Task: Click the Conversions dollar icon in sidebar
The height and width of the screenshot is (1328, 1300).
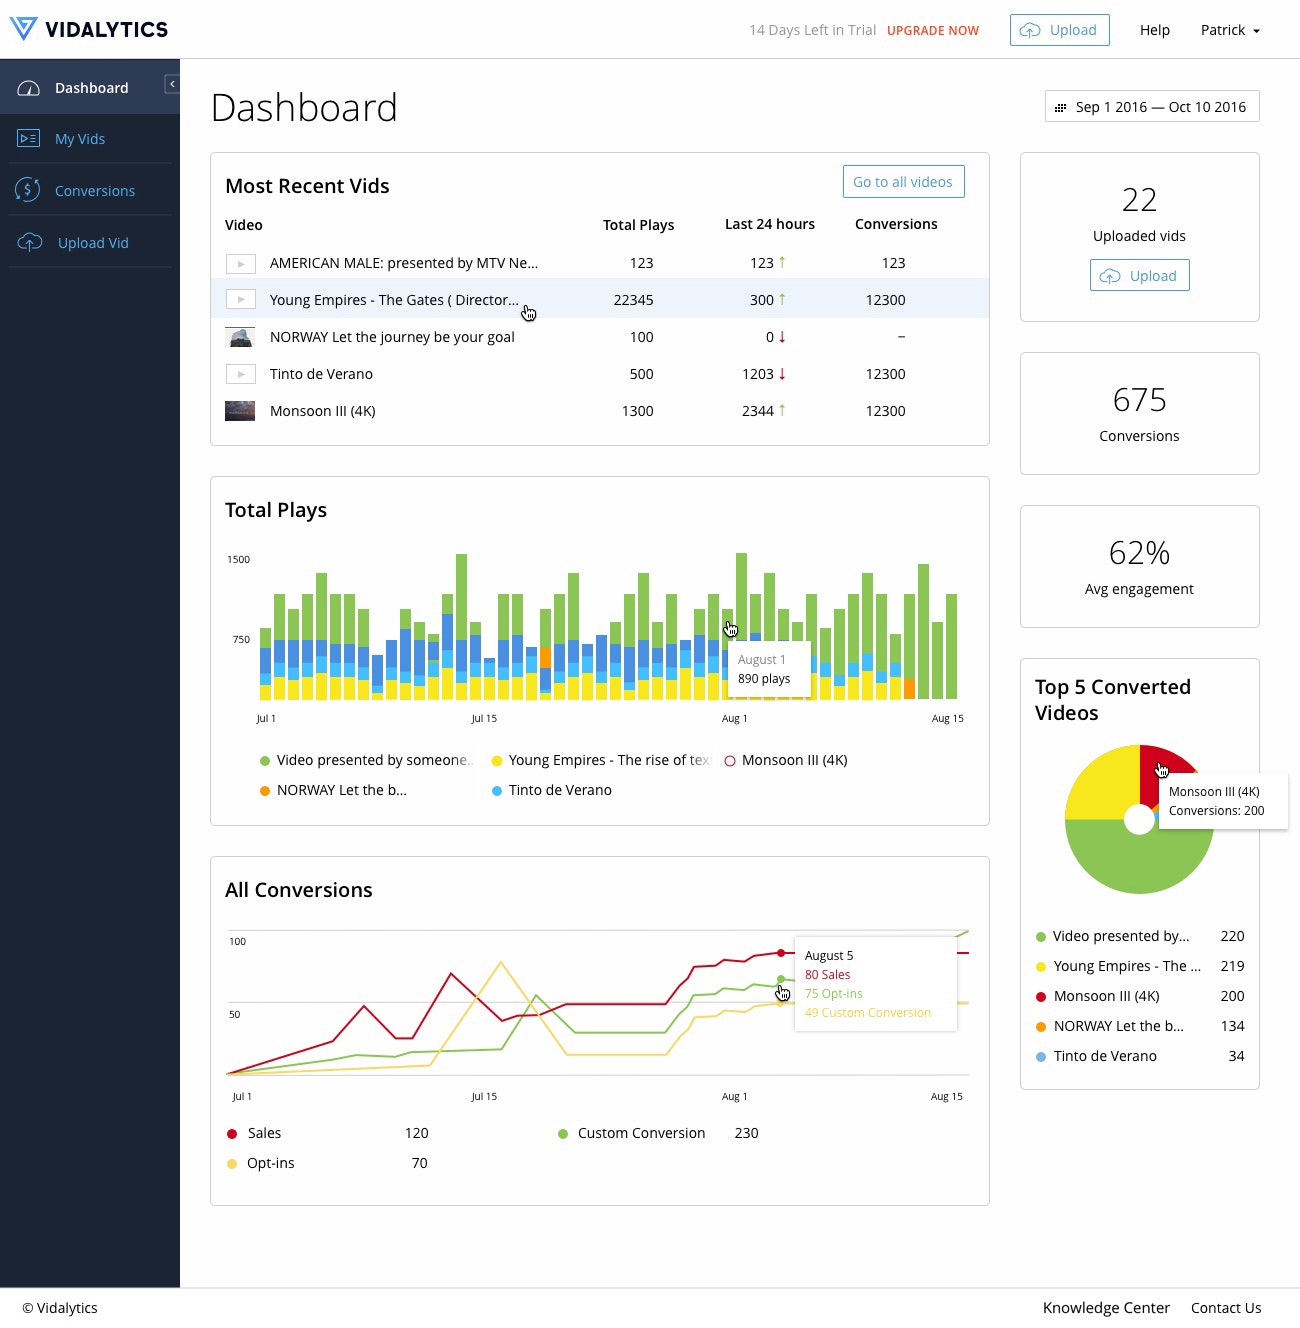Action: click(x=29, y=190)
